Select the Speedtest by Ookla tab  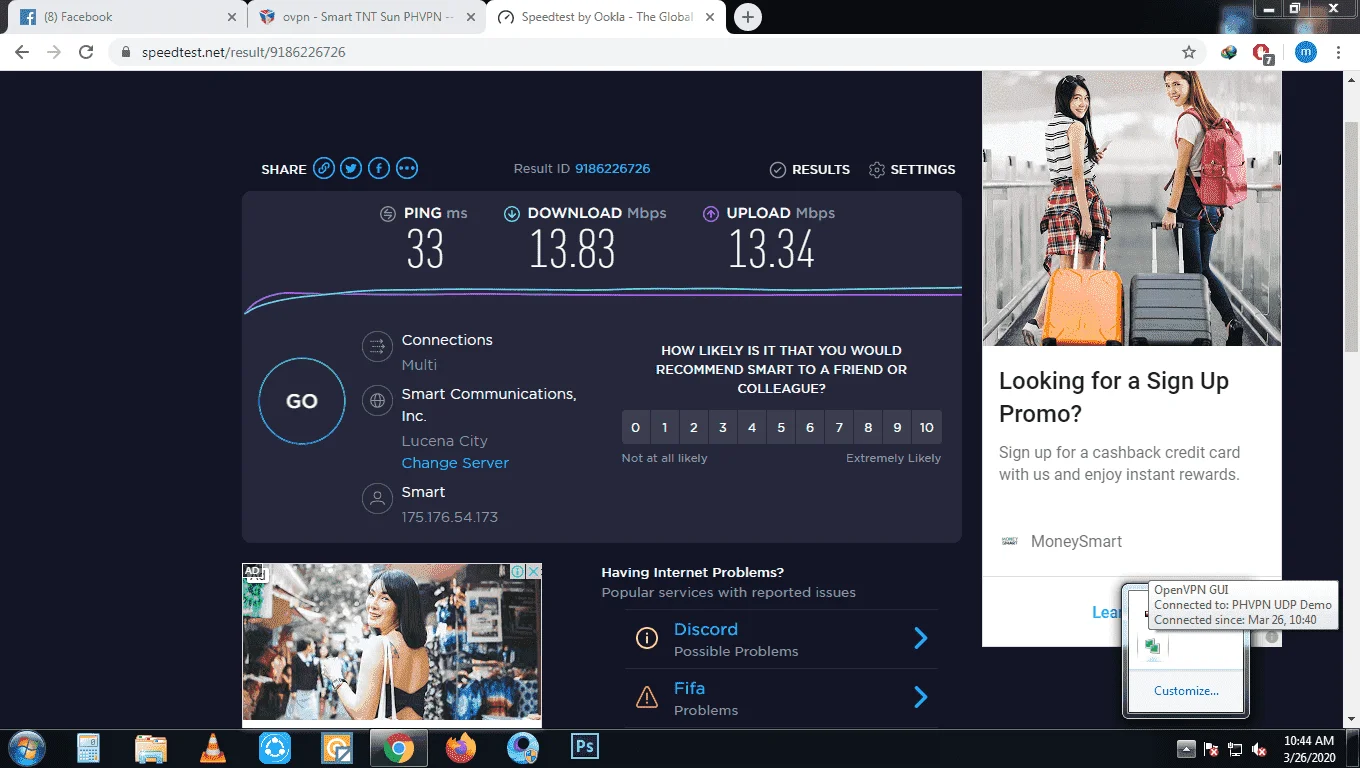[606, 17]
